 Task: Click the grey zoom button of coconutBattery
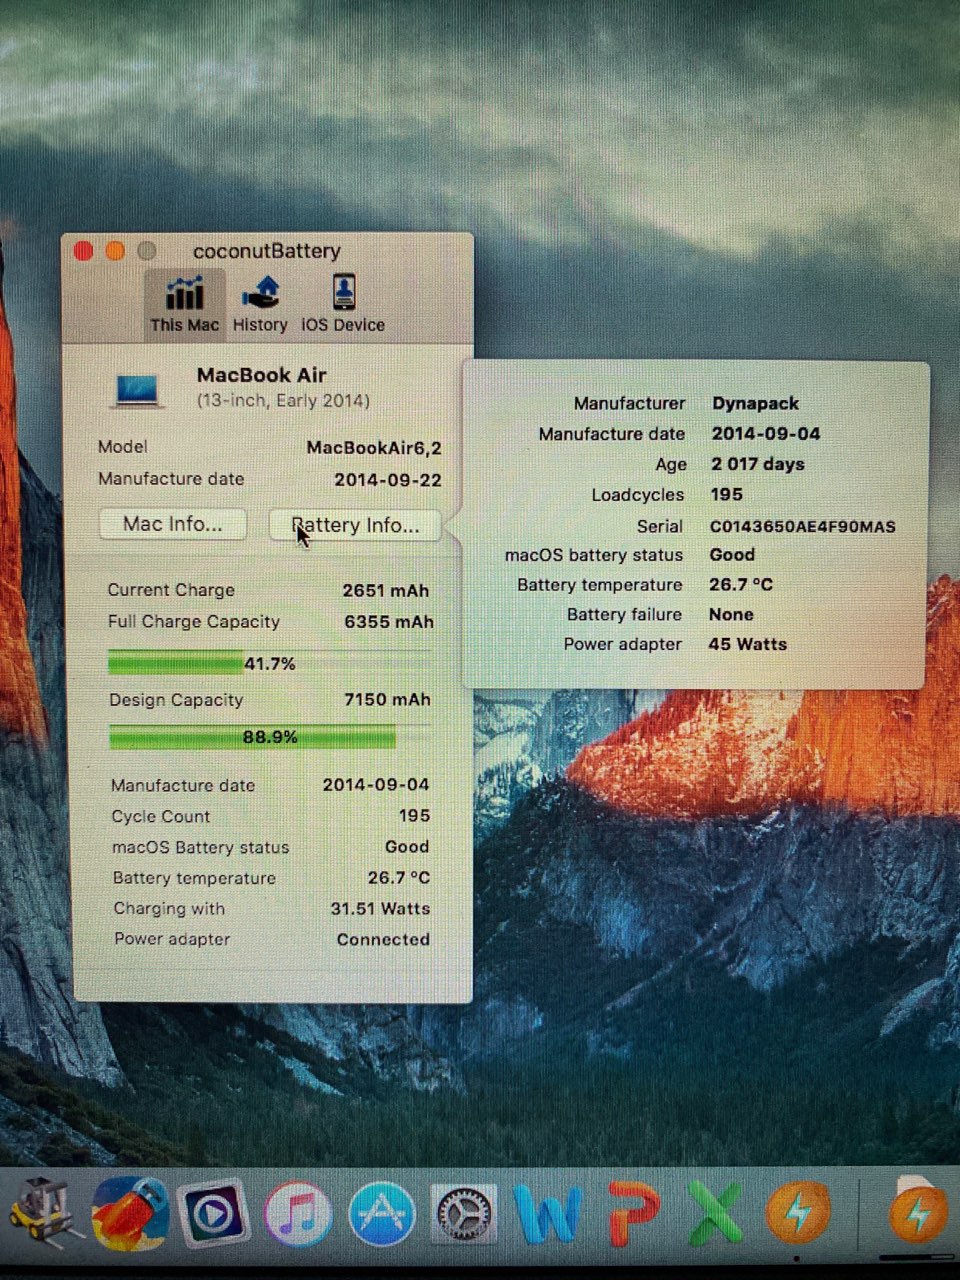[146, 250]
